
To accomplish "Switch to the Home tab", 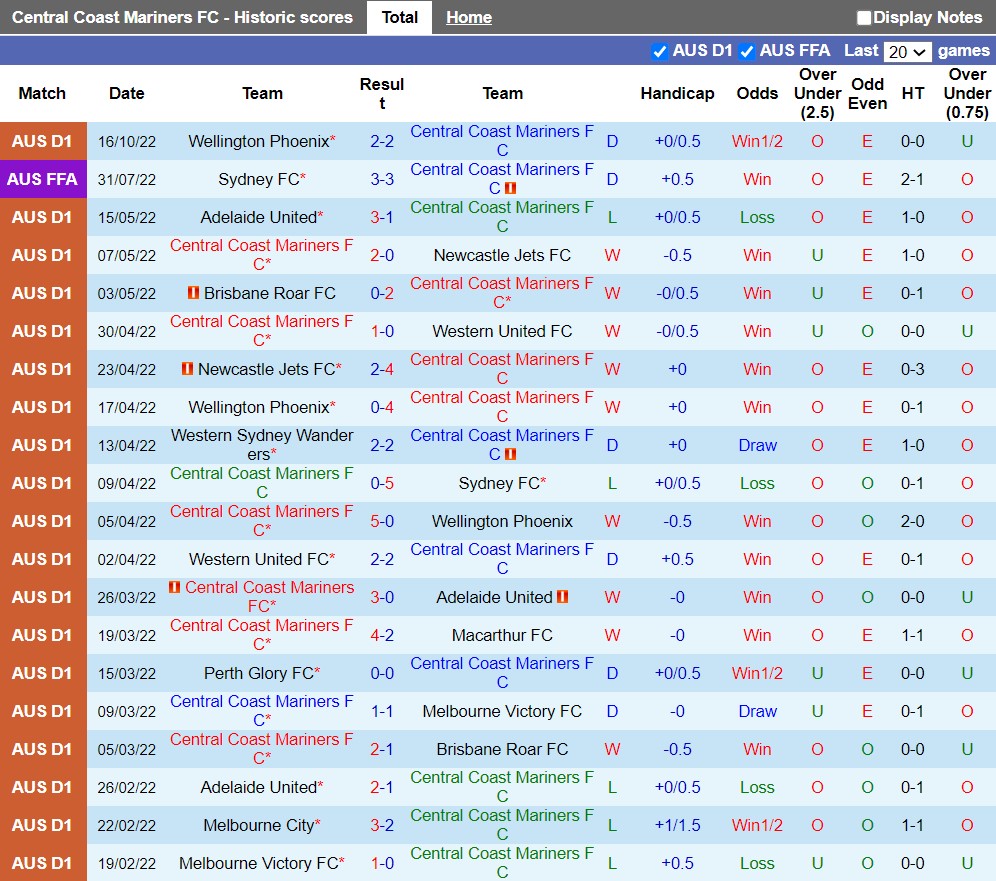I will coord(469,18).
